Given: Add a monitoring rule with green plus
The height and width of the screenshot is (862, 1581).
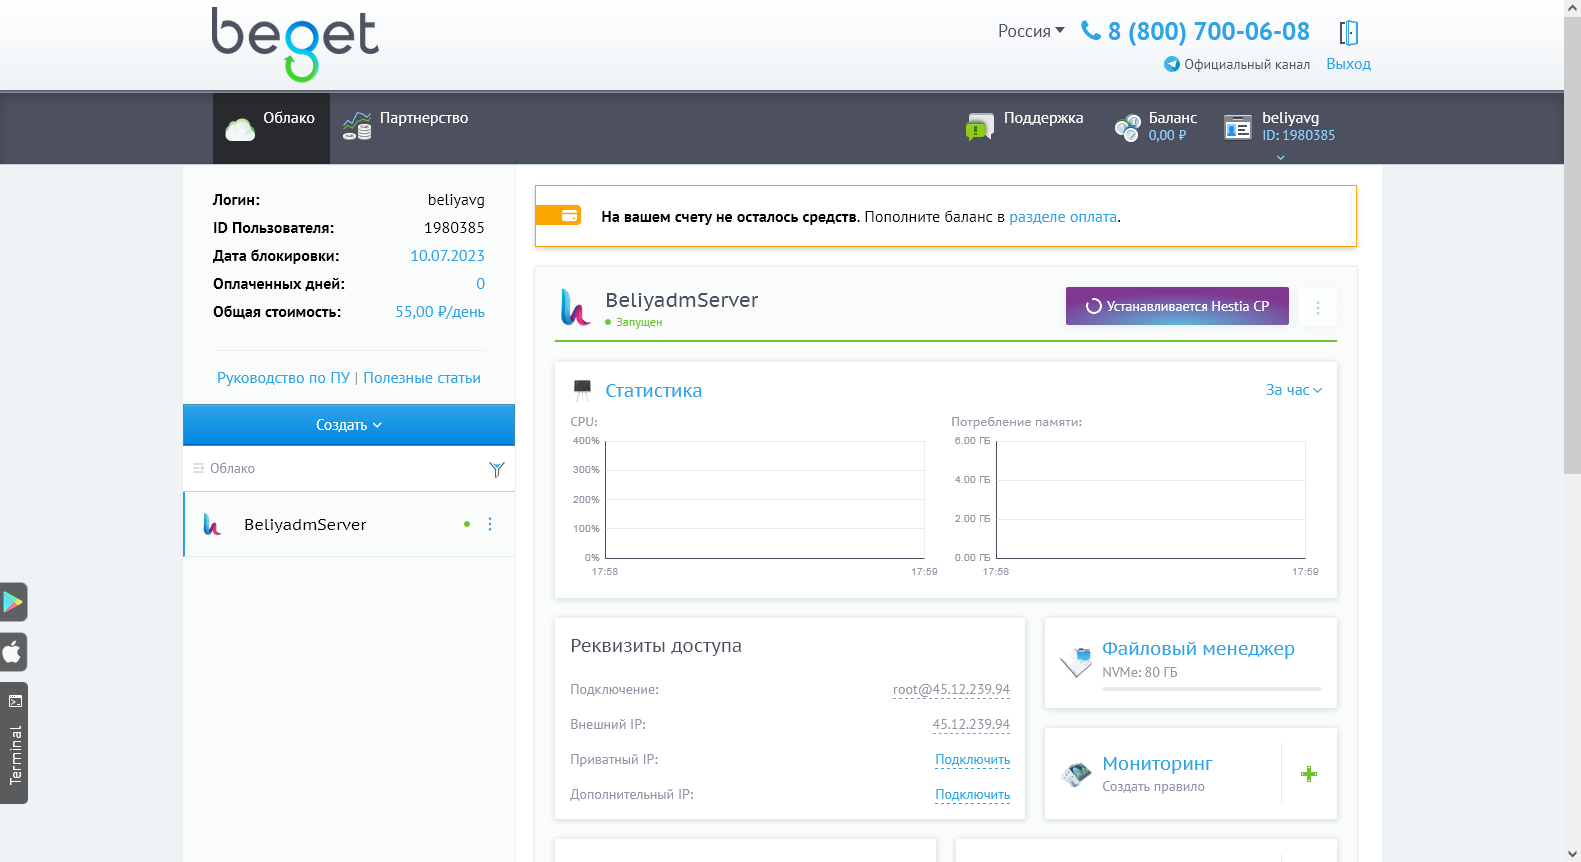Looking at the screenshot, I should (1309, 774).
